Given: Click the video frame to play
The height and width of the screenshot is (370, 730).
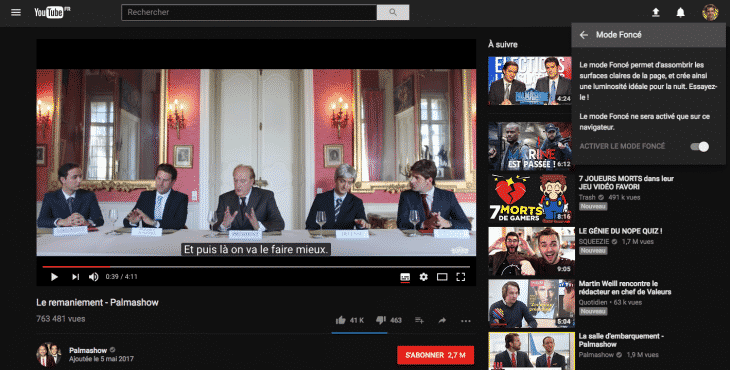Looking at the screenshot, I should 256,162.
